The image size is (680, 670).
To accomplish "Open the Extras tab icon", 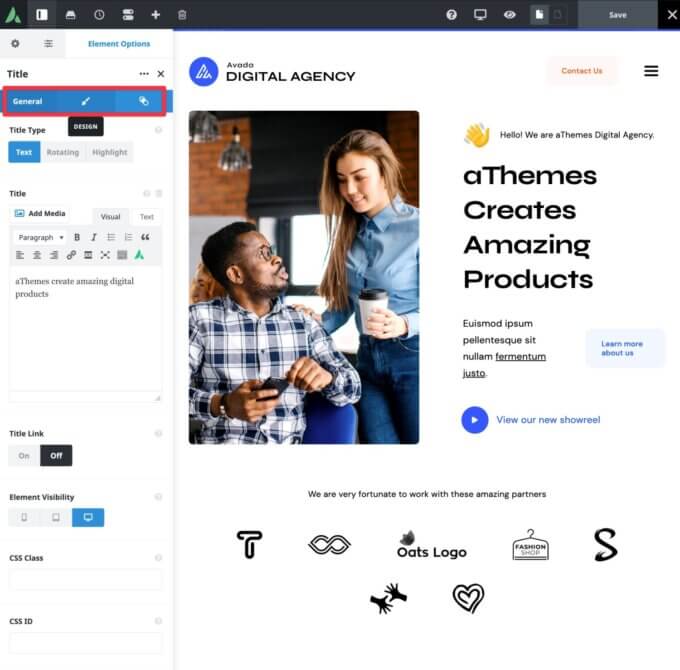I will coord(144,101).
